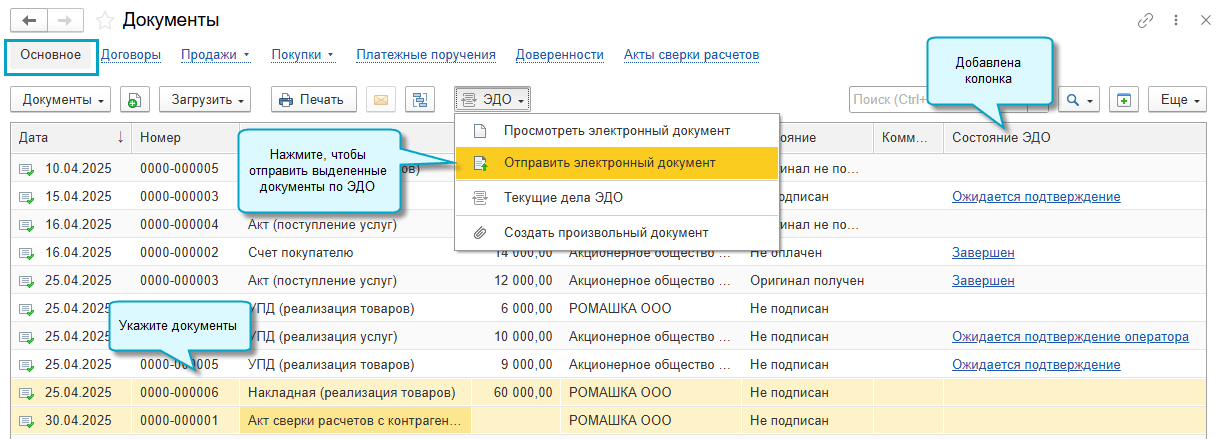
Task: Click the forward navigation arrow
Action: (x=64, y=21)
